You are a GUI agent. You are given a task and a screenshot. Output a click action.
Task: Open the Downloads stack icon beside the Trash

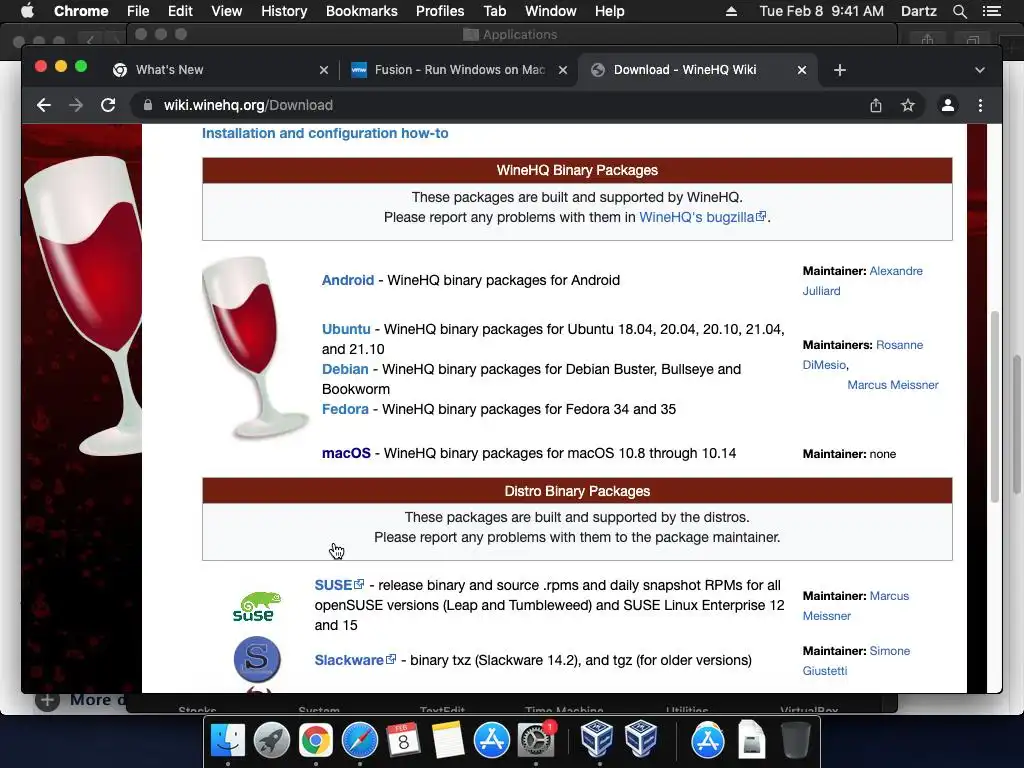752,741
